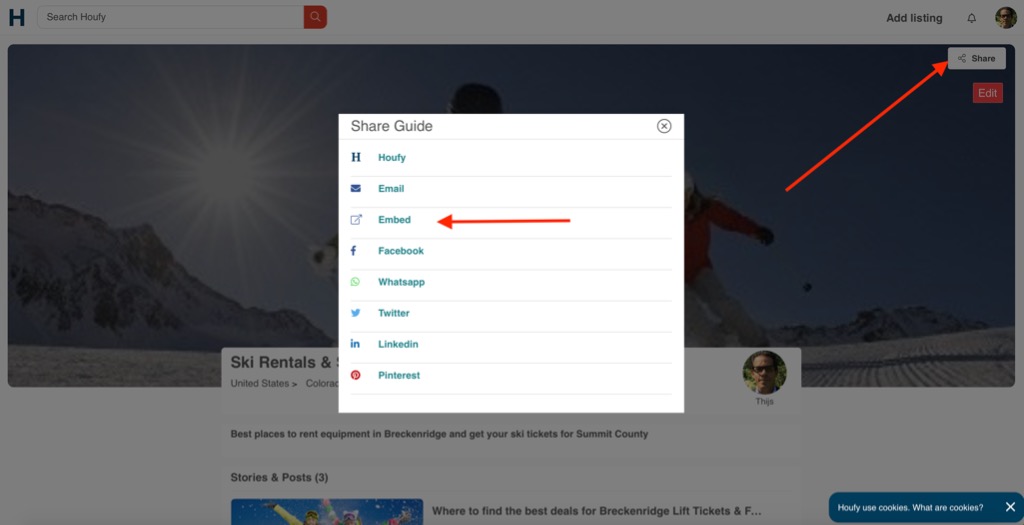Click the Houfy icon in Share Guide

356,157
